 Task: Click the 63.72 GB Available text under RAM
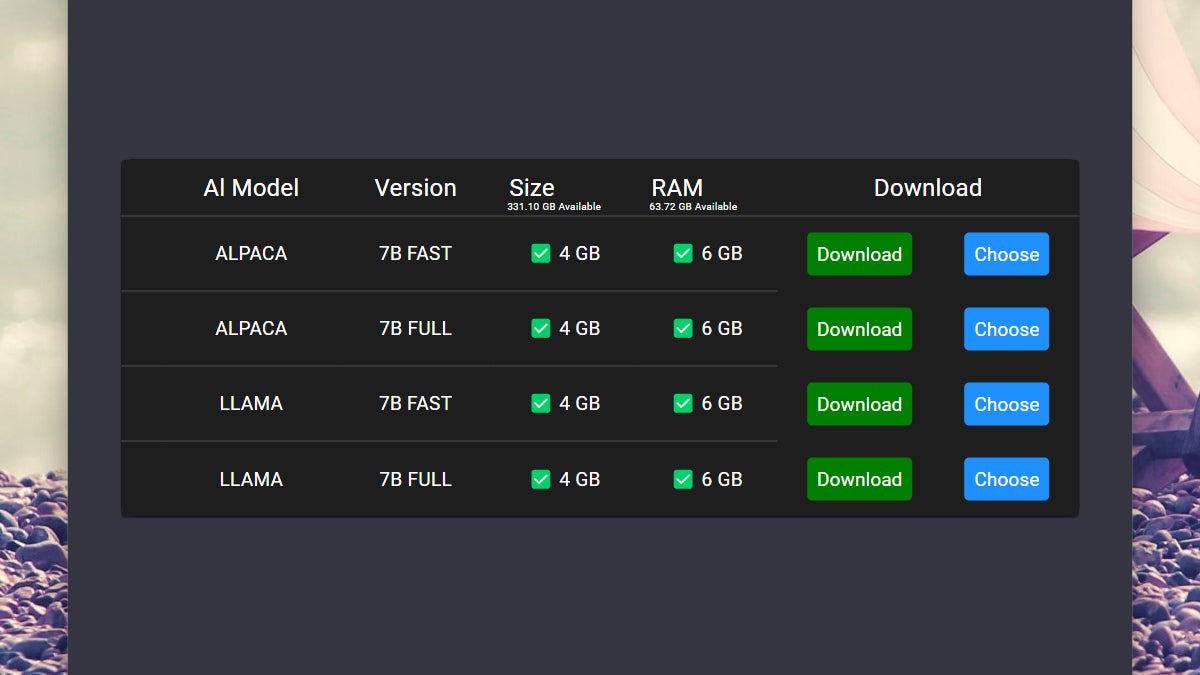point(693,207)
